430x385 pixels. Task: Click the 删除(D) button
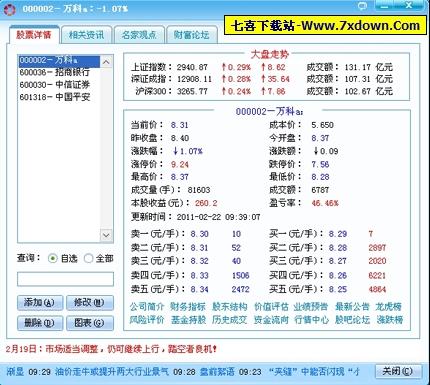(x=40, y=323)
